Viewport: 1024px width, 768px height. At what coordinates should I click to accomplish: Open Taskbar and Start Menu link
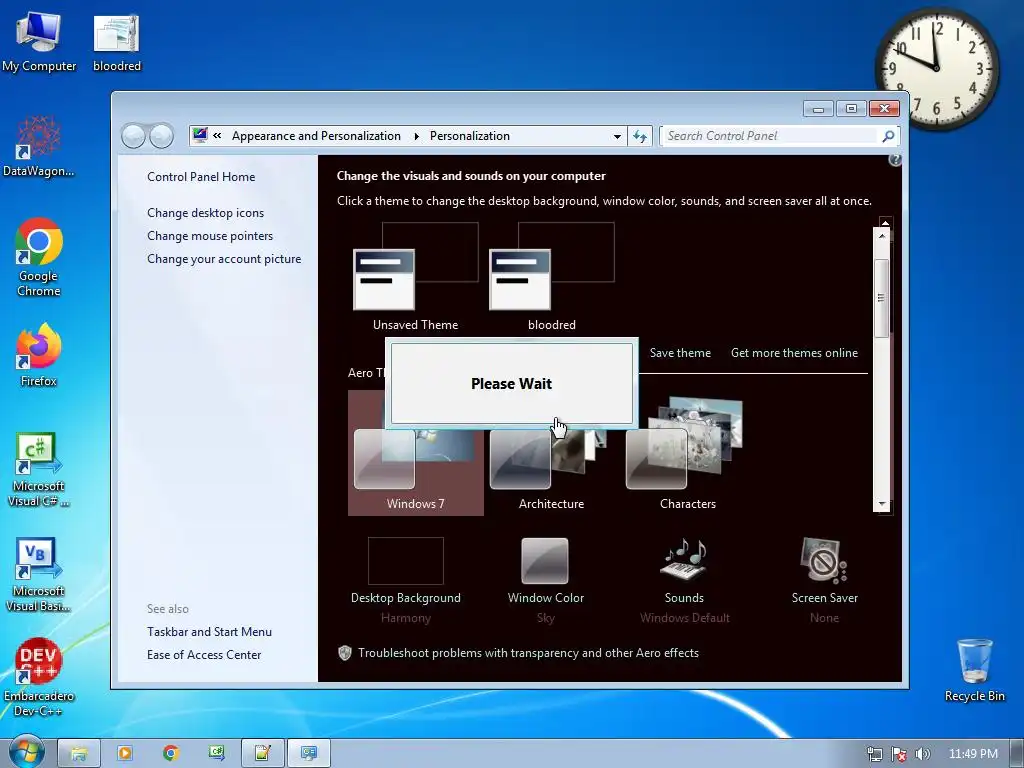209,632
